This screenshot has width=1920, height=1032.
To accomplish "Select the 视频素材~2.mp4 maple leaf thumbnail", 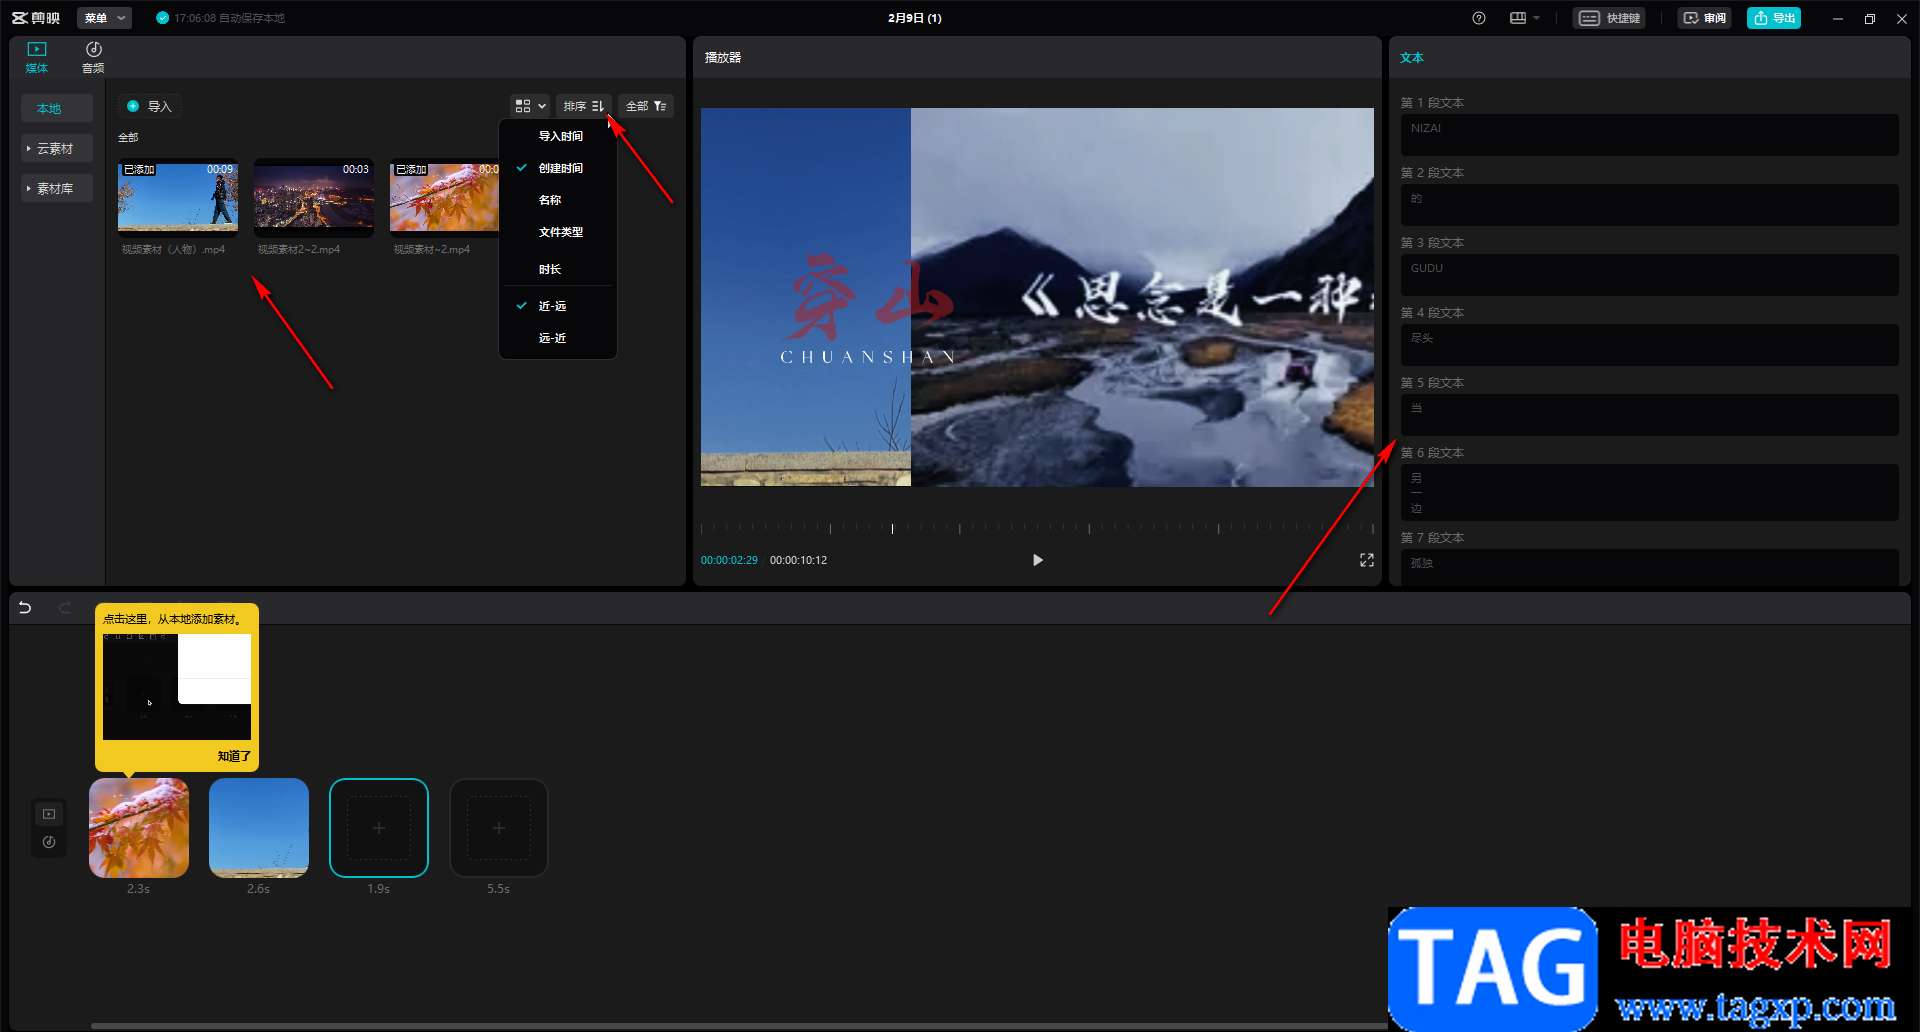I will pyautogui.click(x=444, y=196).
